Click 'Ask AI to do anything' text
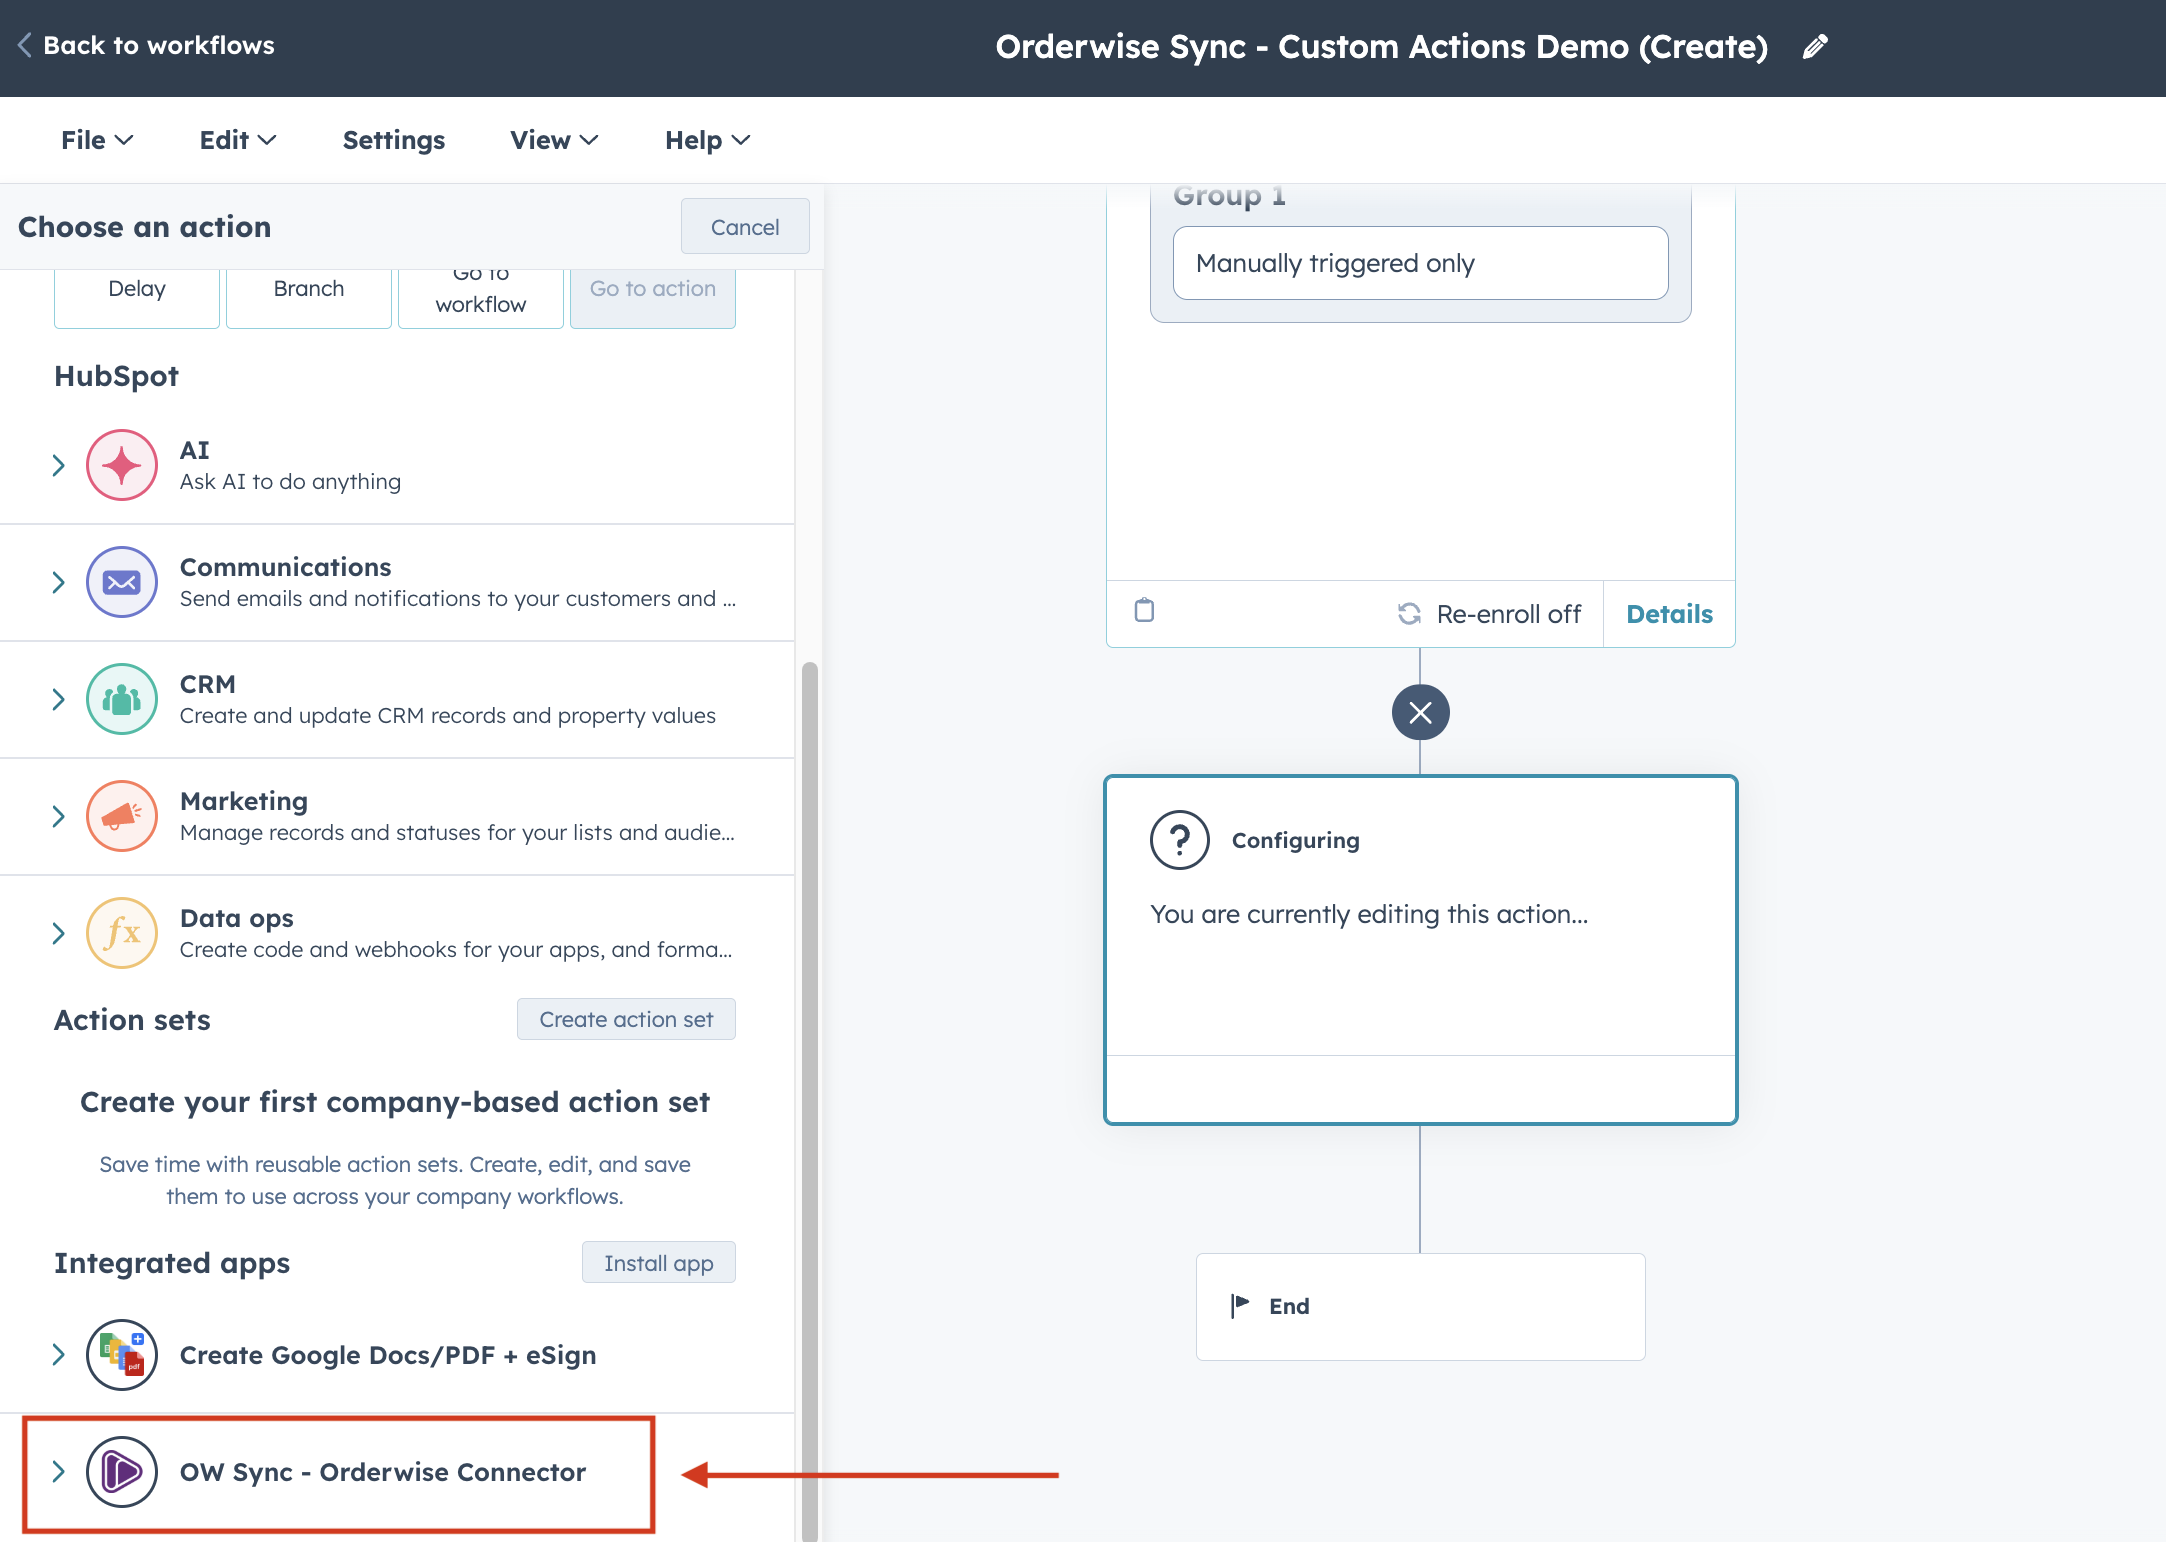 tap(290, 482)
